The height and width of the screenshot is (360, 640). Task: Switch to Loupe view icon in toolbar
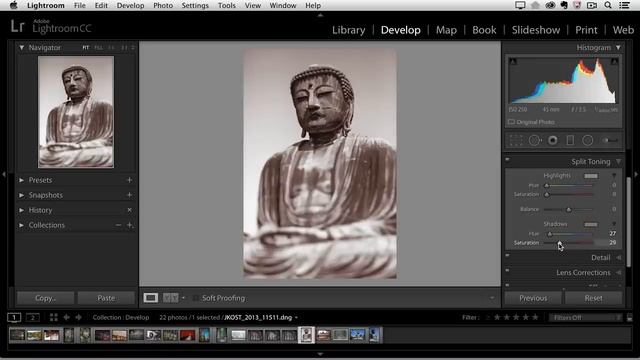(x=151, y=298)
